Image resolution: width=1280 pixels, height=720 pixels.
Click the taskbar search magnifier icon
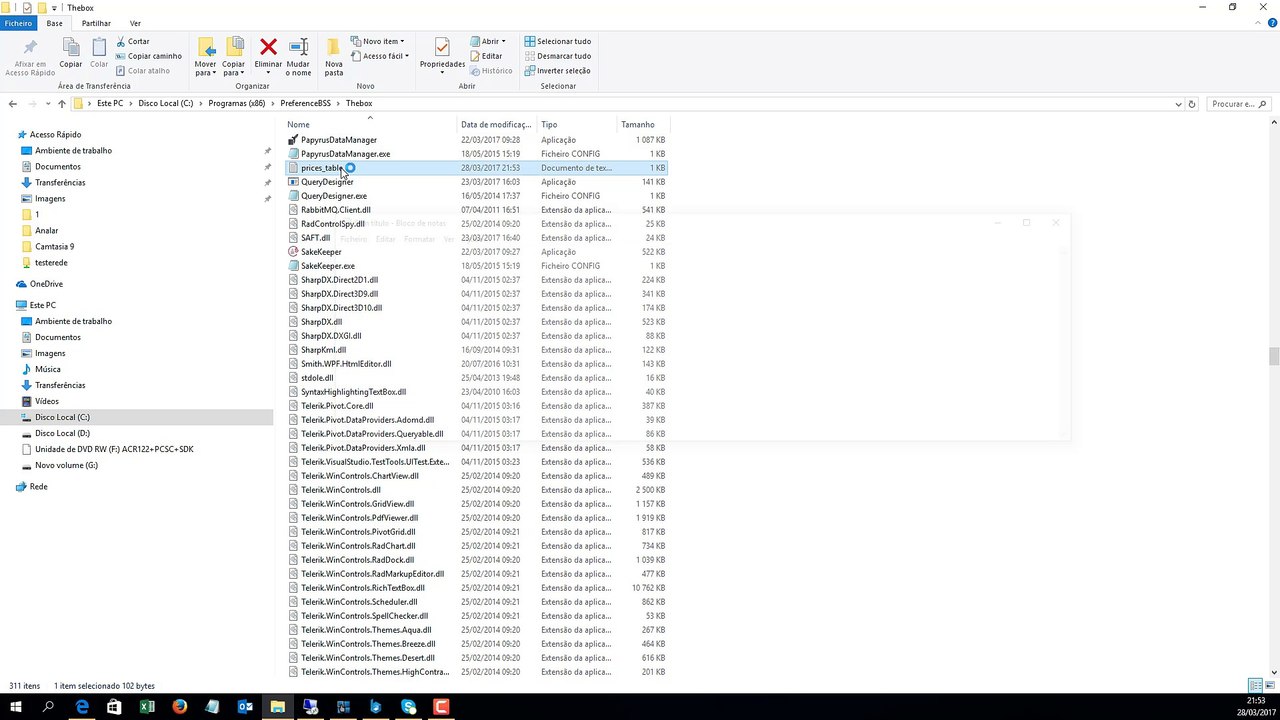click(x=48, y=707)
